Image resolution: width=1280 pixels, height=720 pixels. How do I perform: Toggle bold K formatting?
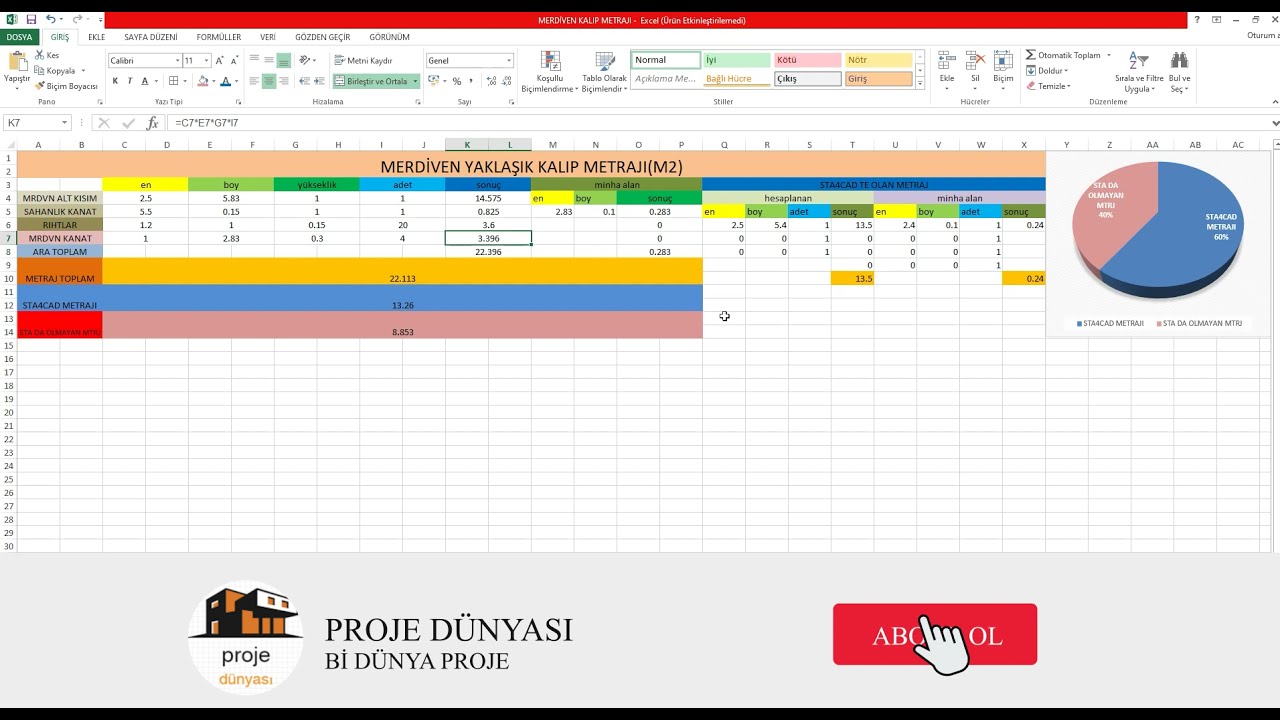pyautogui.click(x=115, y=81)
